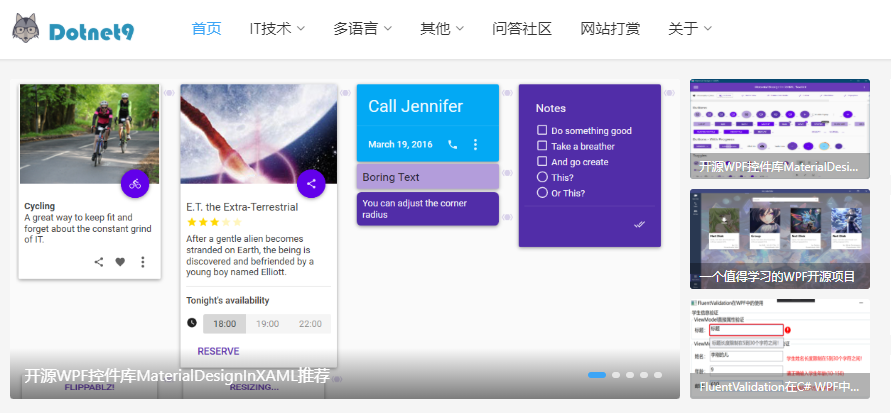Click the E.T. movie poster image
This screenshot has width=891, height=413.
(x=259, y=134)
